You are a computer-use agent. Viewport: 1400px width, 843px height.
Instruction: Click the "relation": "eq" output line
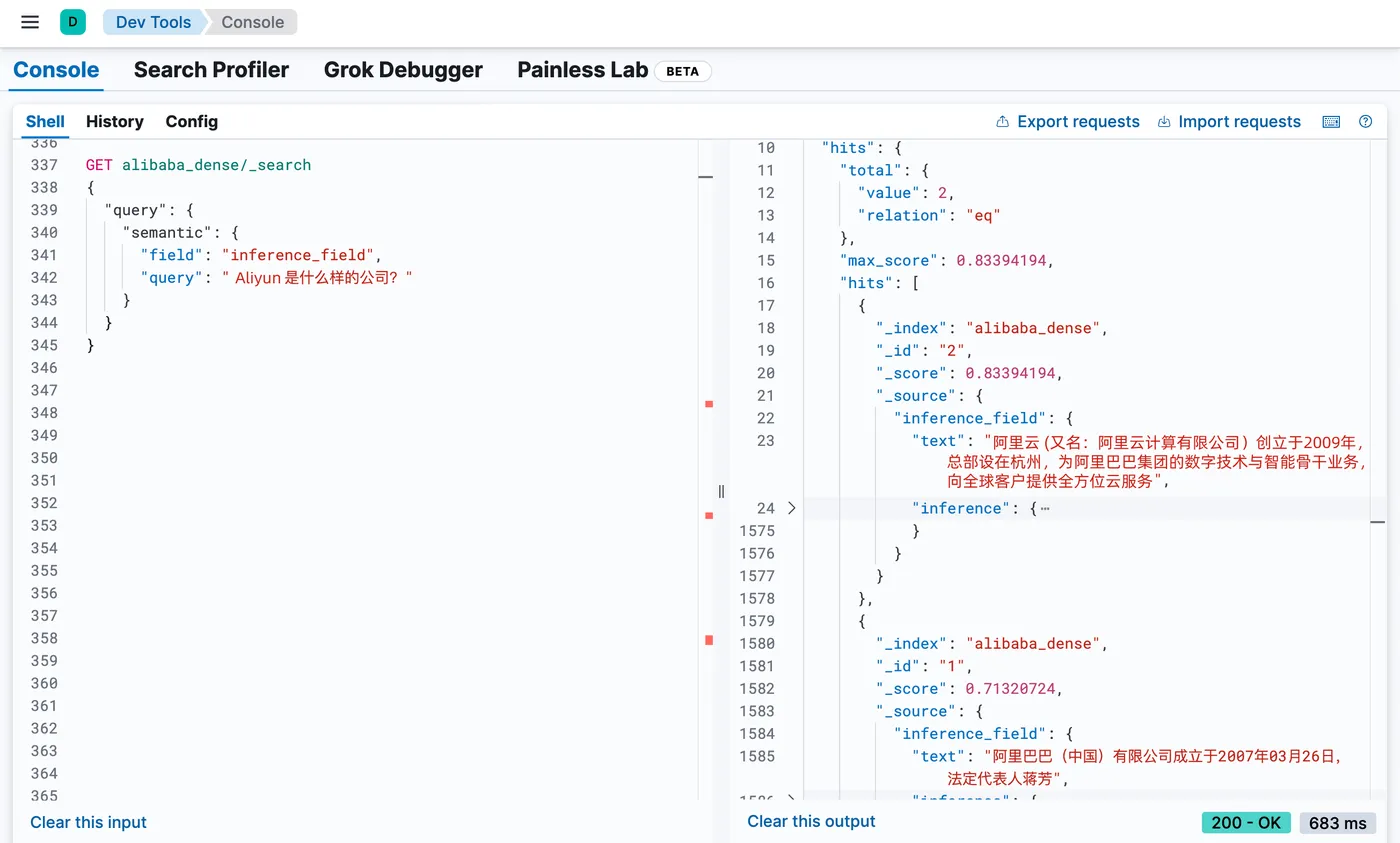(929, 215)
